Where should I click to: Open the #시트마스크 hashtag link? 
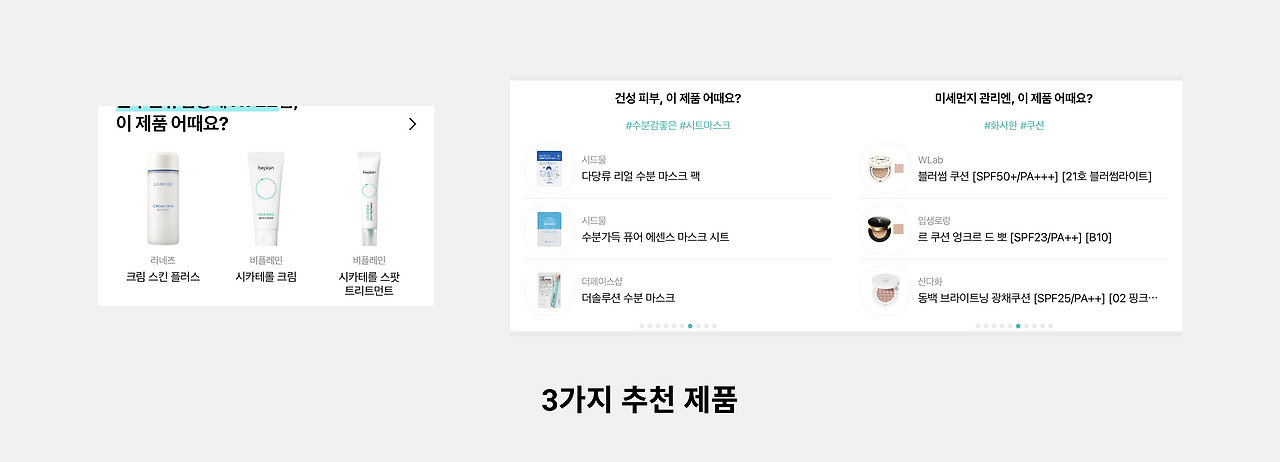704,126
